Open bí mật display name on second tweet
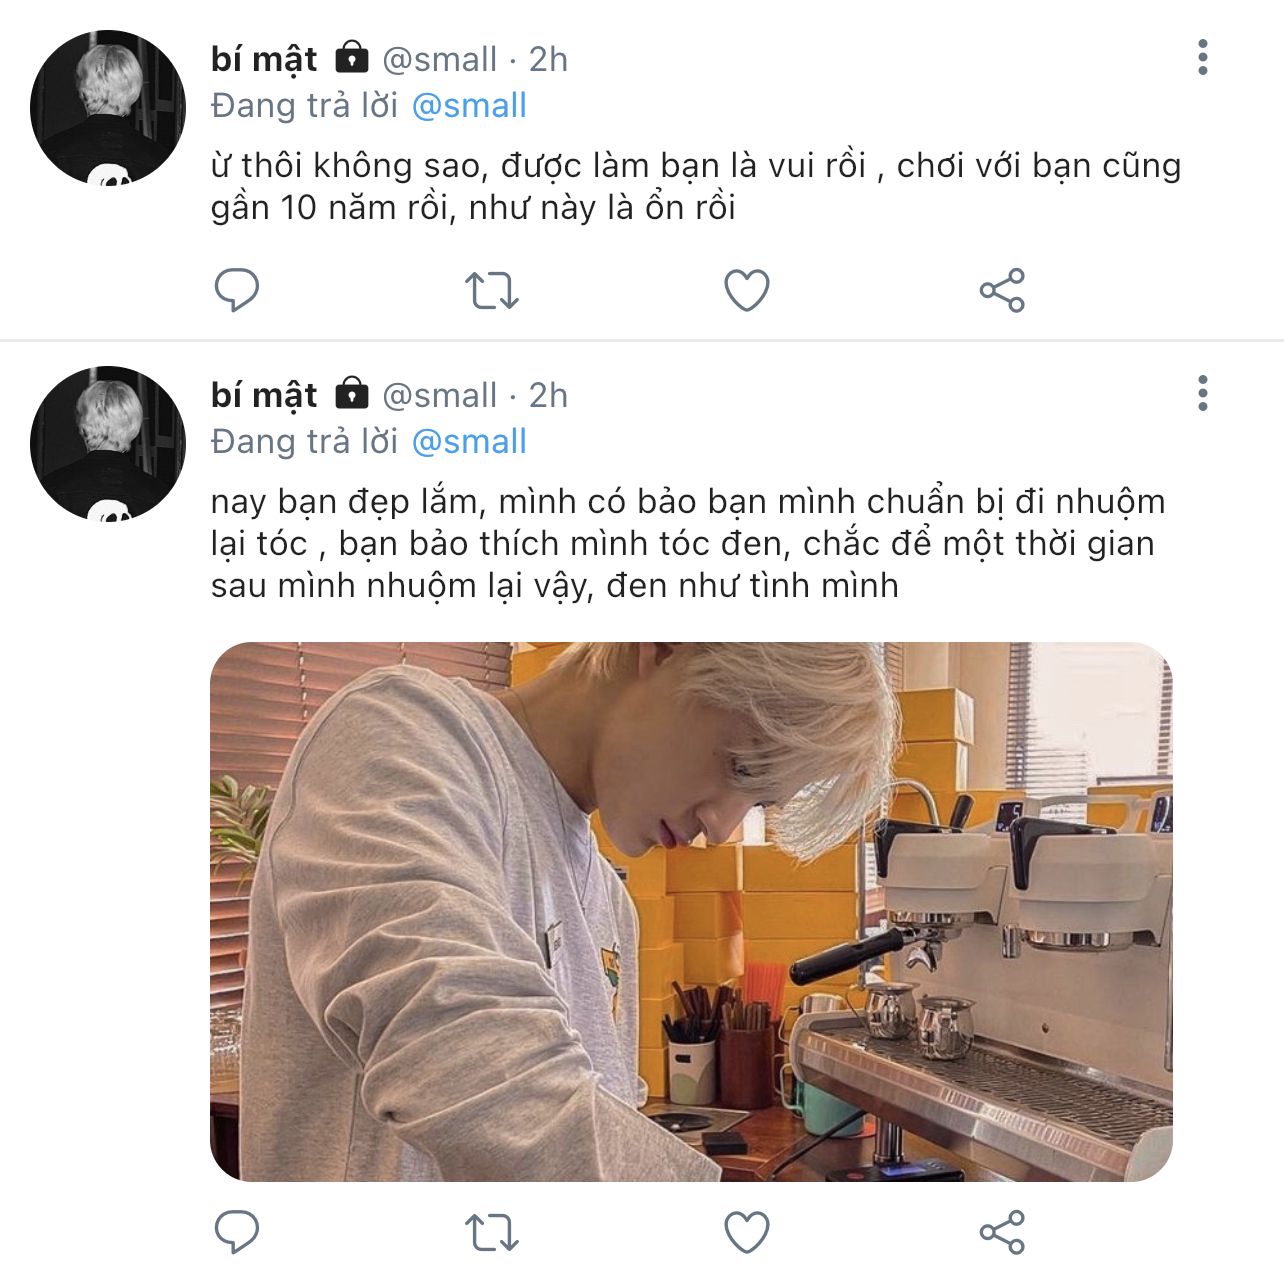 click(x=264, y=396)
